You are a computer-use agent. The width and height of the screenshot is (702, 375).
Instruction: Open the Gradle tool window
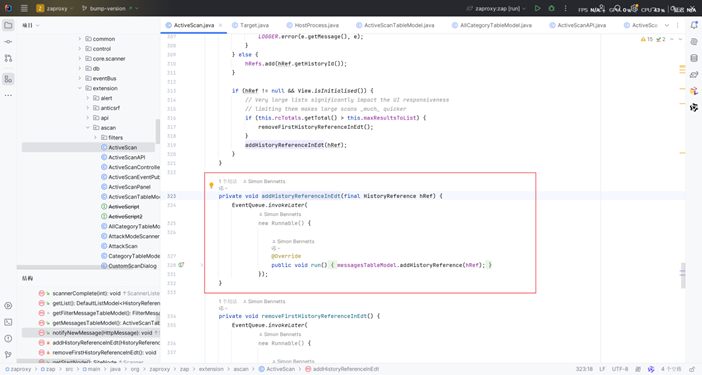point(694,75)
